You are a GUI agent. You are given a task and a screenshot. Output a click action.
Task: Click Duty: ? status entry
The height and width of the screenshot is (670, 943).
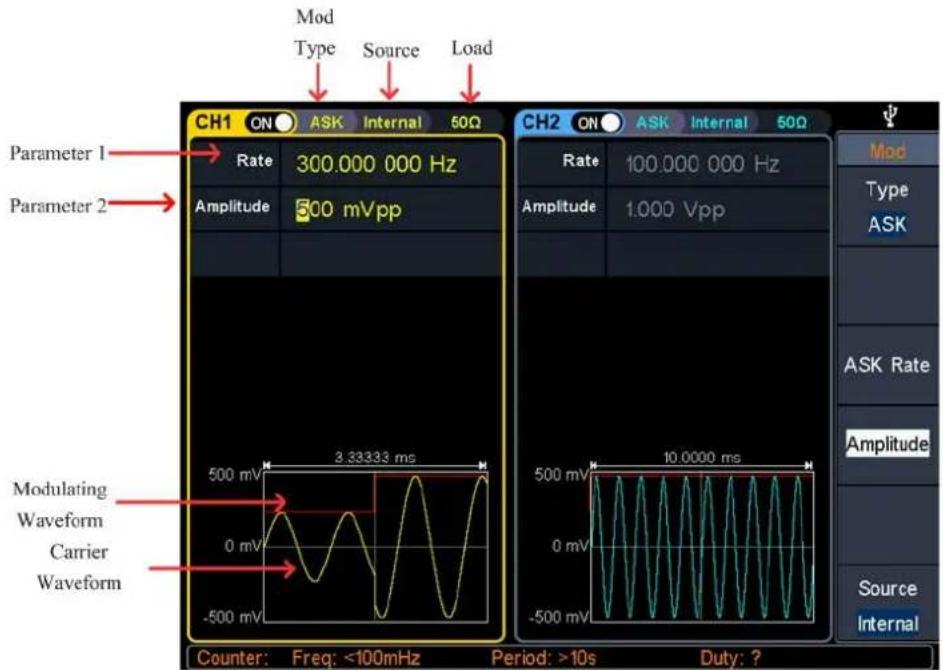pos(730,657)
